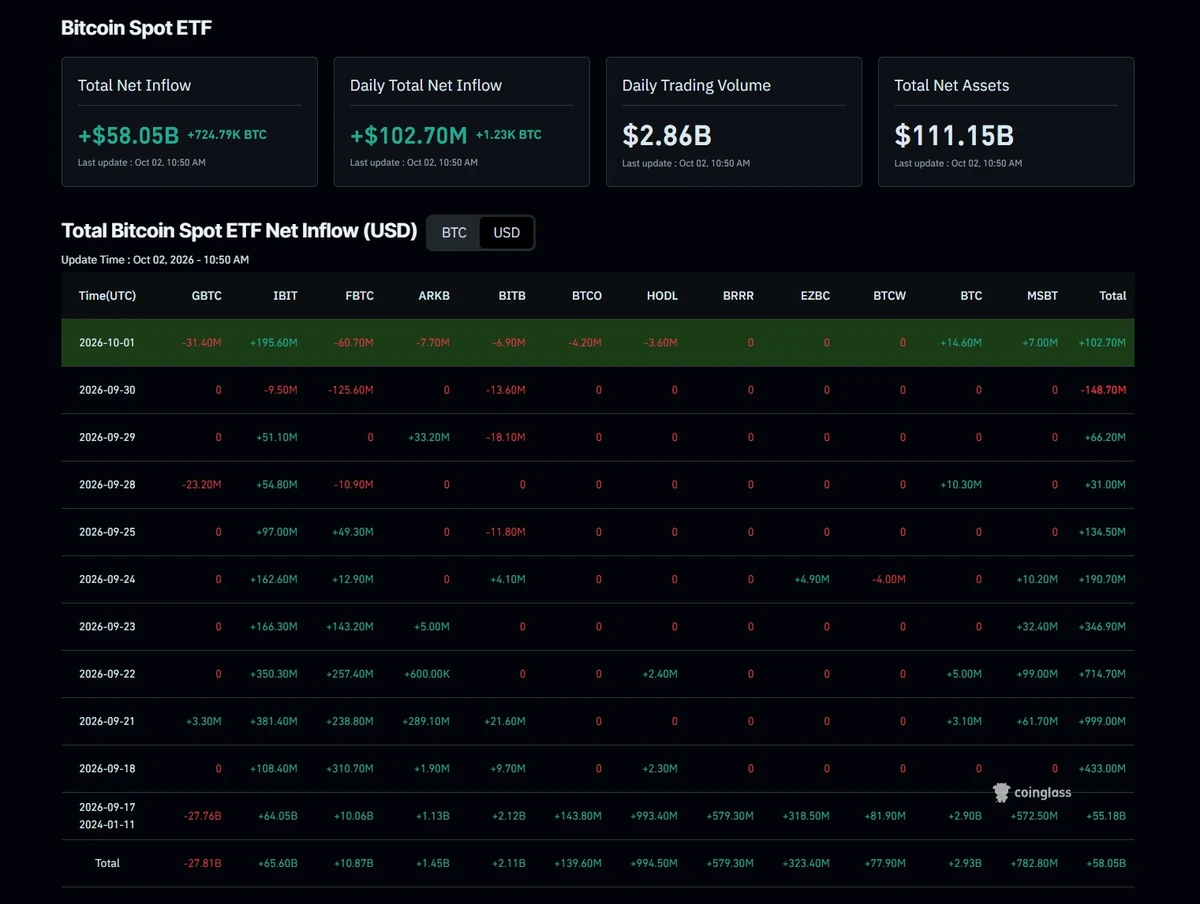Click BITB -11.80M cell
Viewport: 1200px width, 904px height.
click(x=506, y=532)
